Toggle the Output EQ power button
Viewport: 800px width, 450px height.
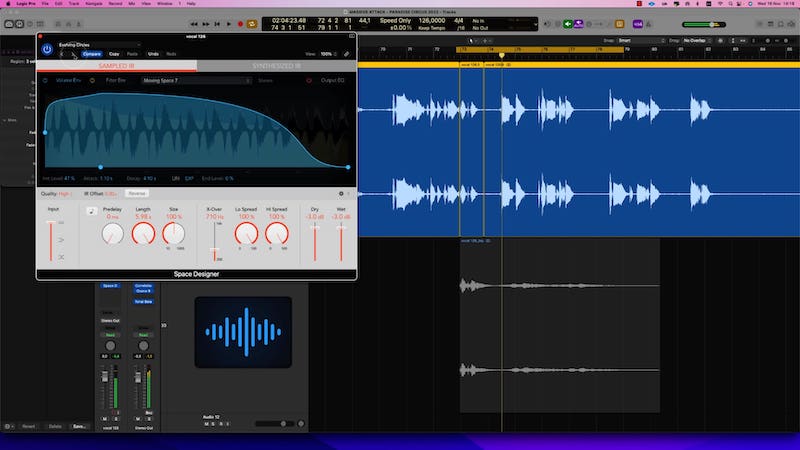[x=309, y=81]
